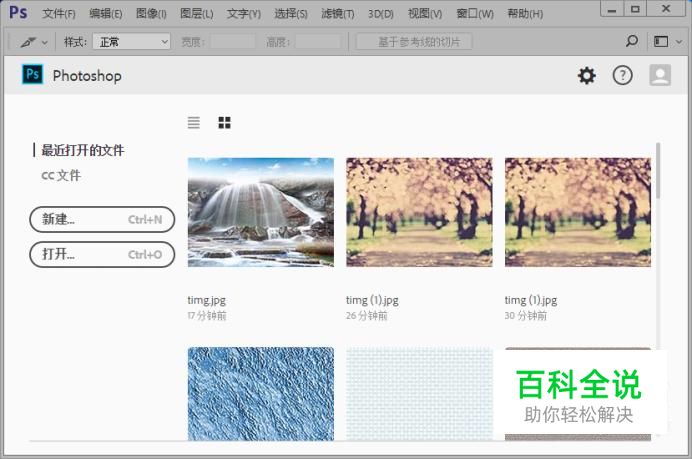The height and width of the screenshot is (459, 692).
Task: Maximize the Photoshop window
Action: [635, 9]
